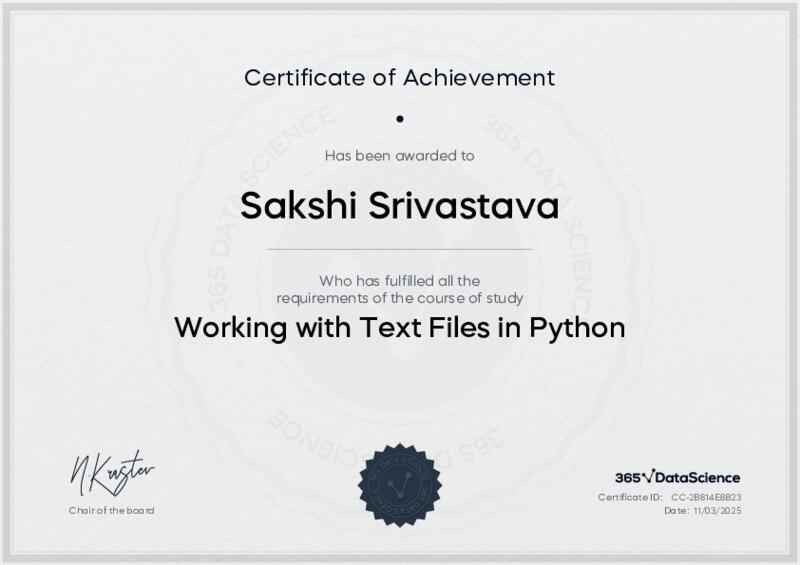The width and height of the screenshot is (800, 565).
Task: Click the N. Krastev handwritten signature
Action: coord(112,470)
